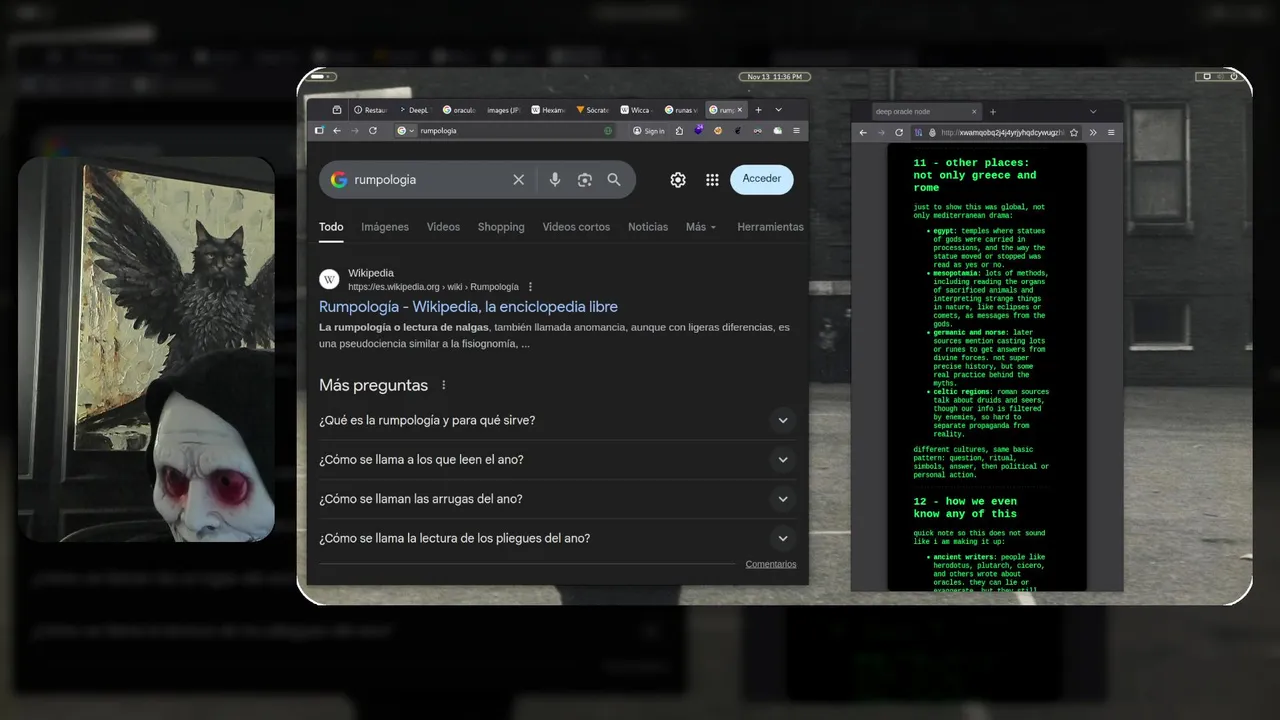Open the Nov 13 clock in top bar
Image resolution: width=1280 pixels, height=720 pixels.
774,77
